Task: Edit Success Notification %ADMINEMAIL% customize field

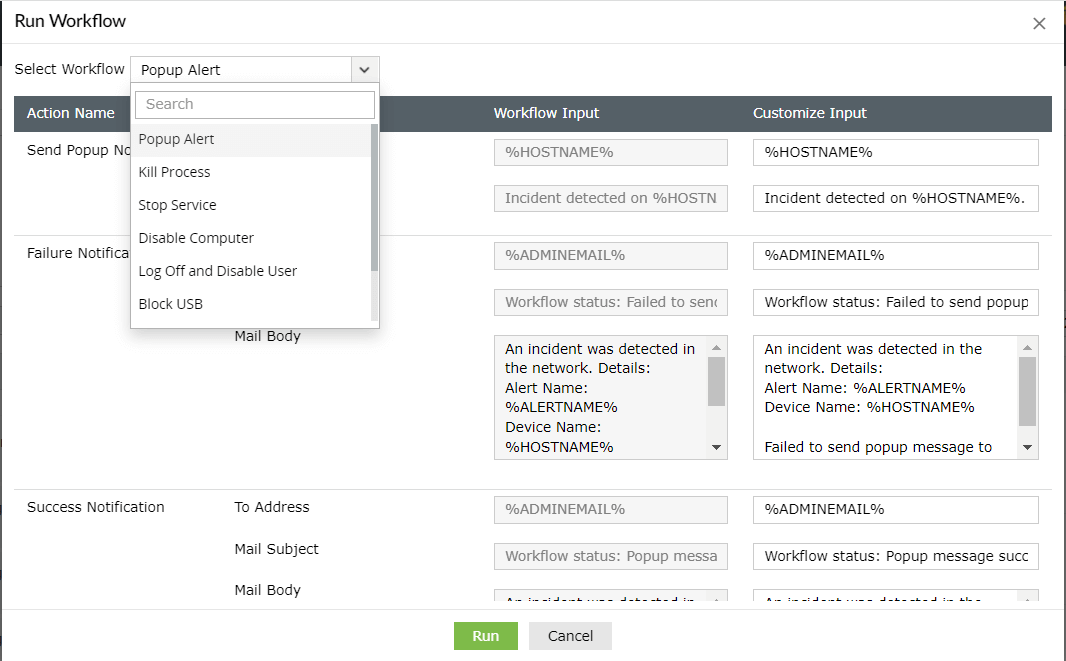Action: (x=895, y=510)
